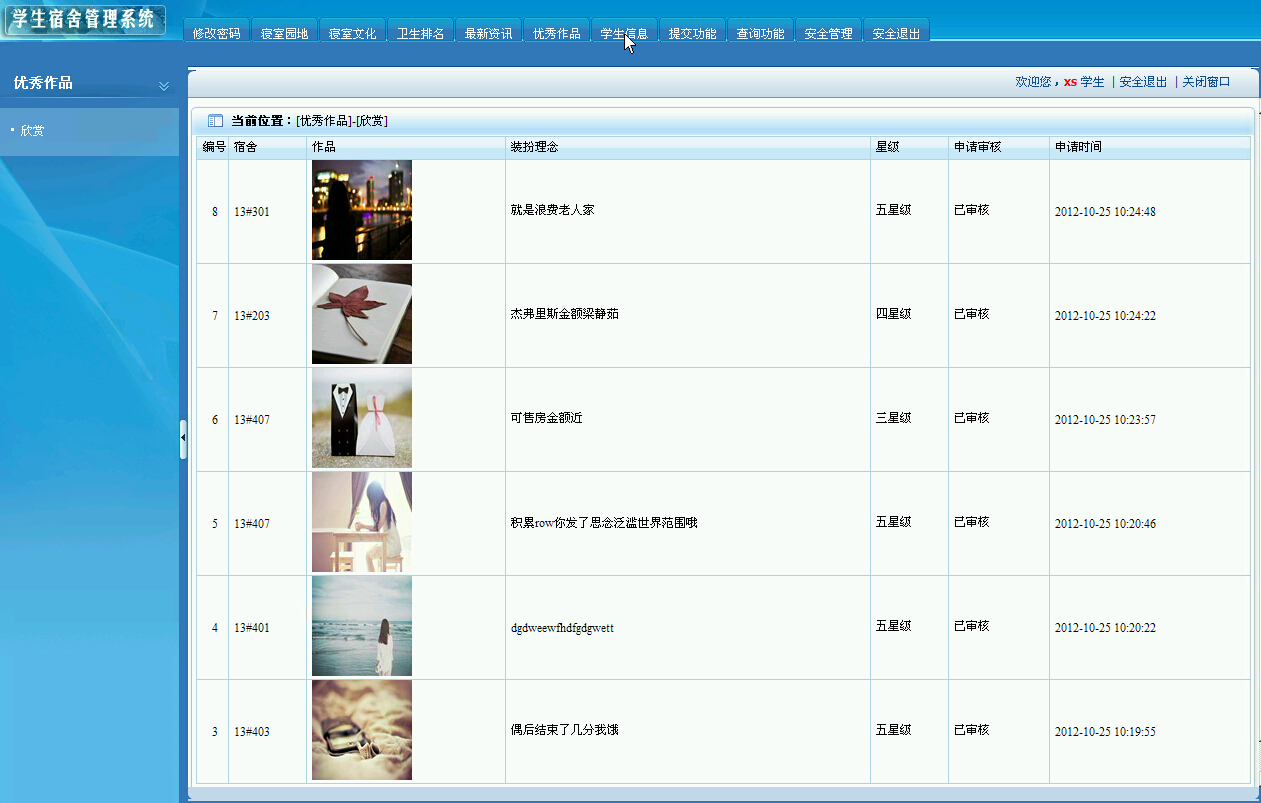Click the 编号 column header
Screen dimensions: 1261x803
click(x=213, y=147)
